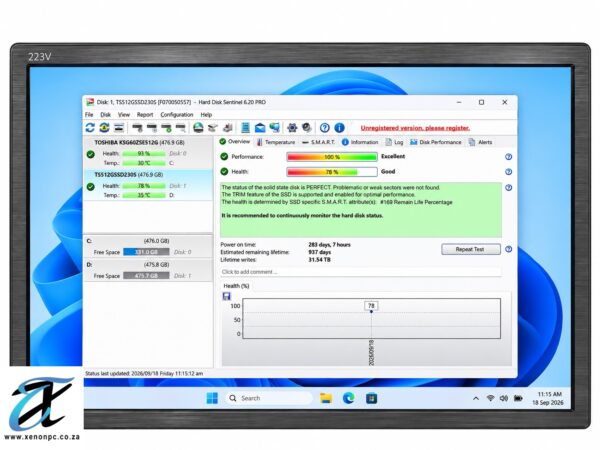Click the Wi-Fi icon in system tray
The height and width of the screenshot is (450, 600).
490,398
